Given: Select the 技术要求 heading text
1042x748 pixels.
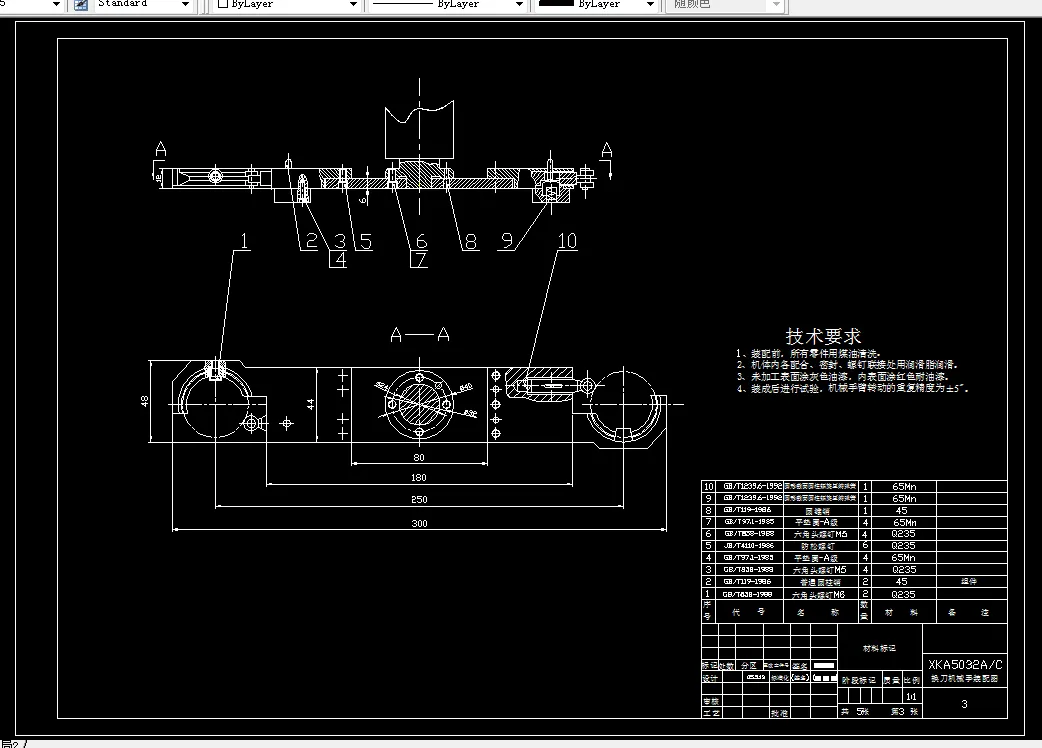Looking at the screenshot, I should (x=823, y=336).
